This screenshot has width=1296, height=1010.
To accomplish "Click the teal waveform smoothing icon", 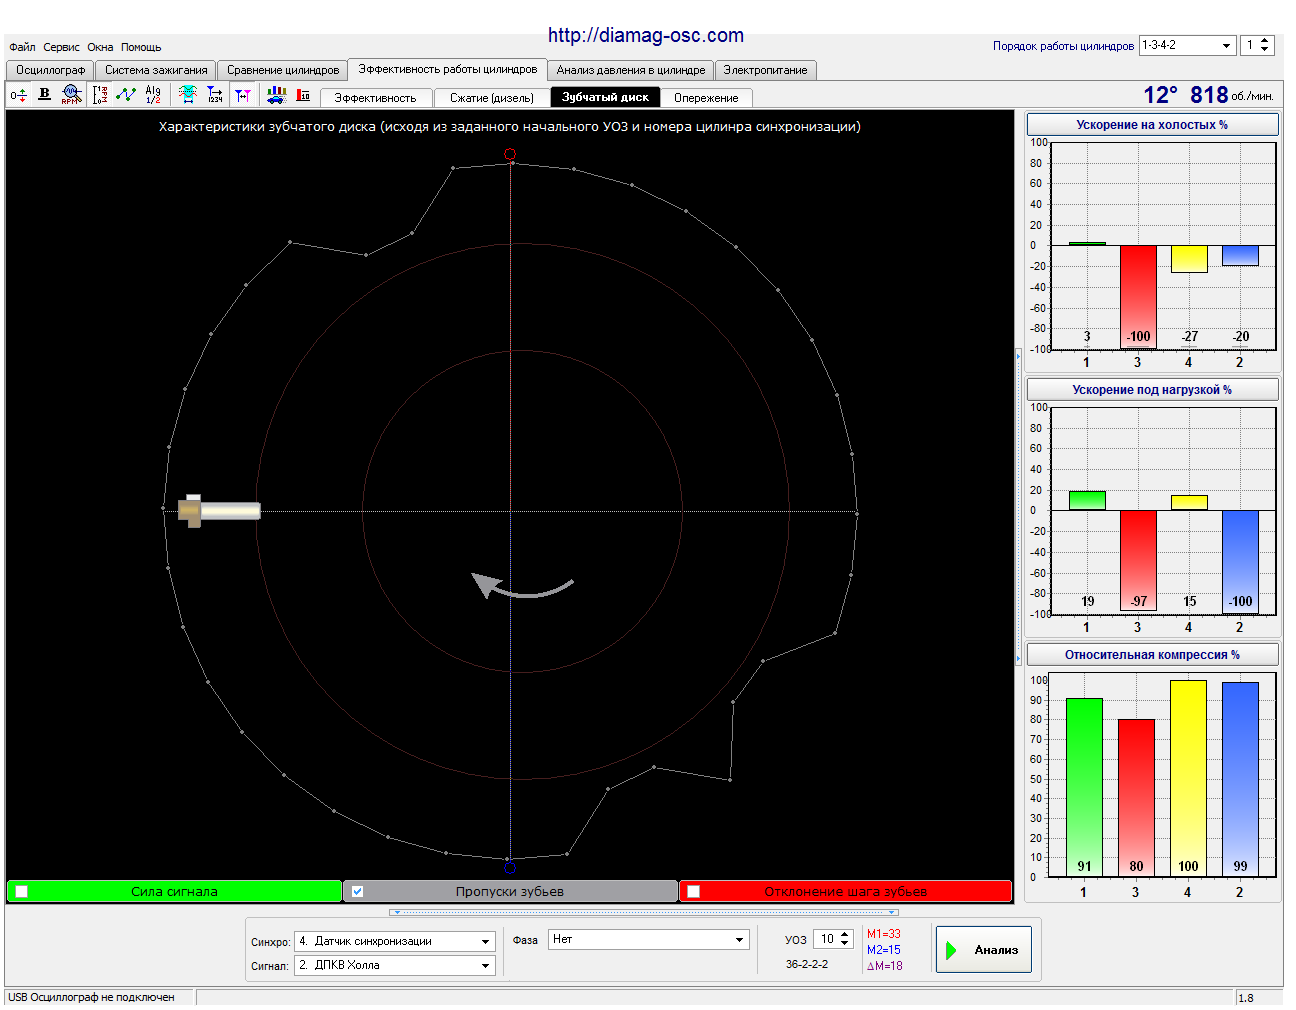I will click(x=188, y=95).
